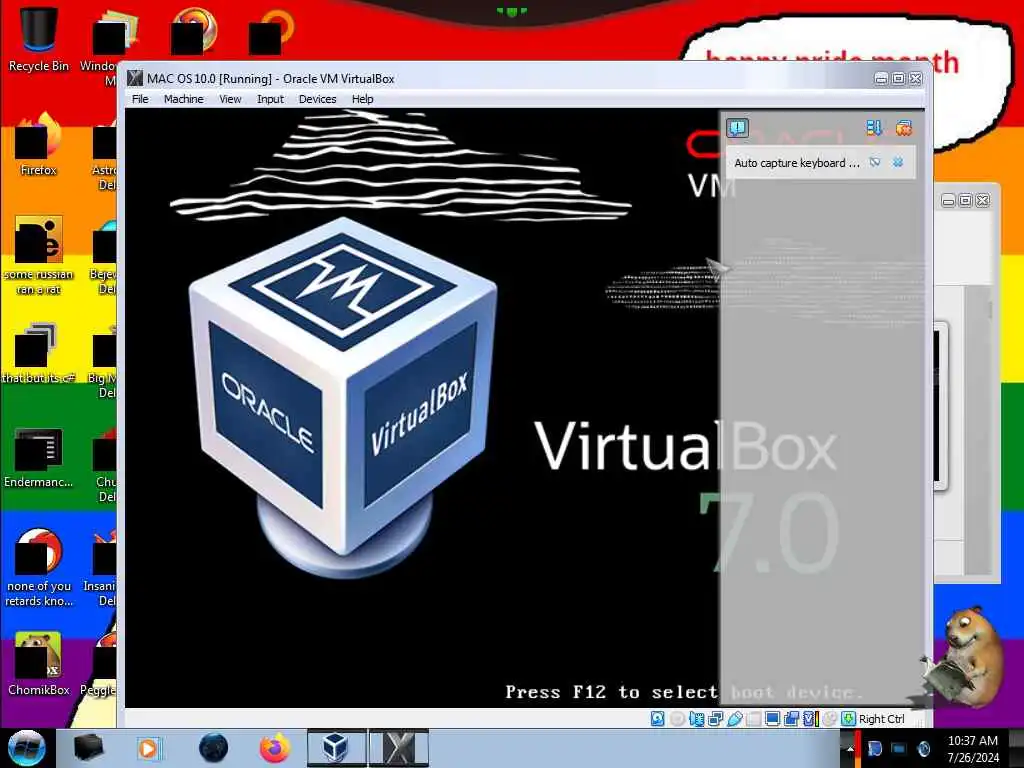1024x768 pixels.
Task: Select the thatbutits.c# desktop icon
Action: point(39,353)
